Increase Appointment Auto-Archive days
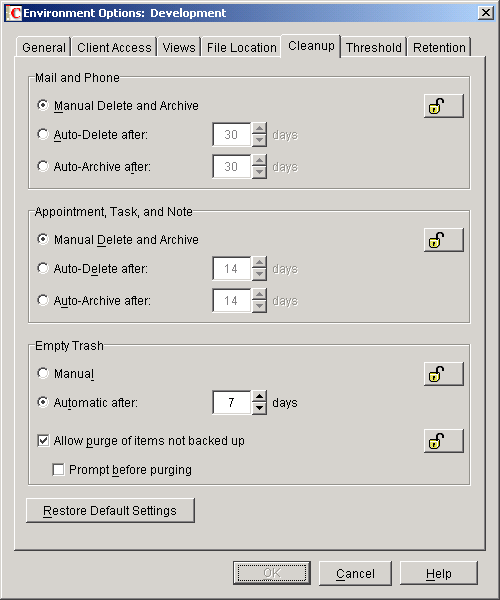Image resolution: width=500 pixels, height=600 pixels. pos(259,295)
